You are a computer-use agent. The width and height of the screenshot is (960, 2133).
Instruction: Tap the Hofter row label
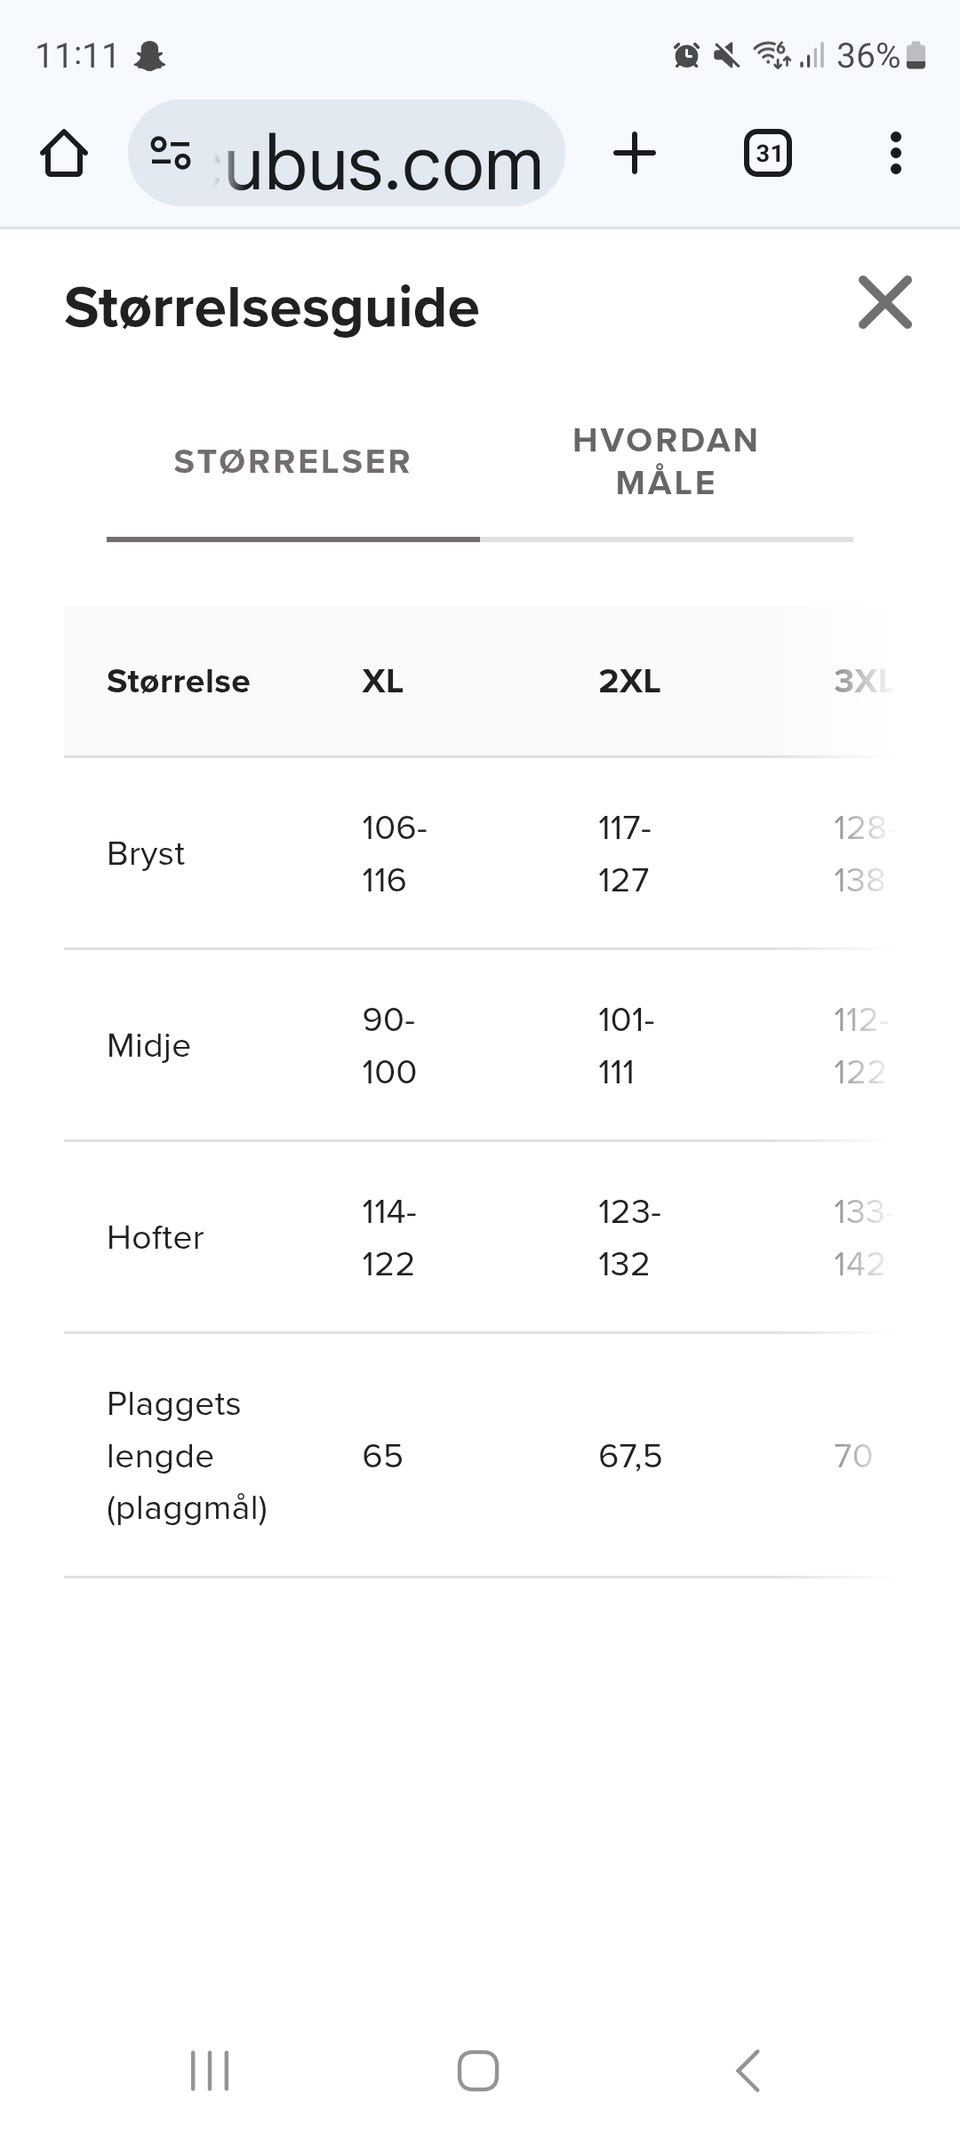point(155,1238)
